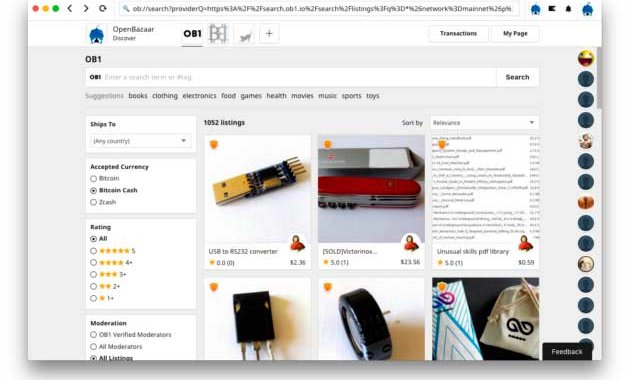Click the verified badge on capacitor listing
Image resolution: width=628 pixels, height=380 pixels.
point(328,287)
